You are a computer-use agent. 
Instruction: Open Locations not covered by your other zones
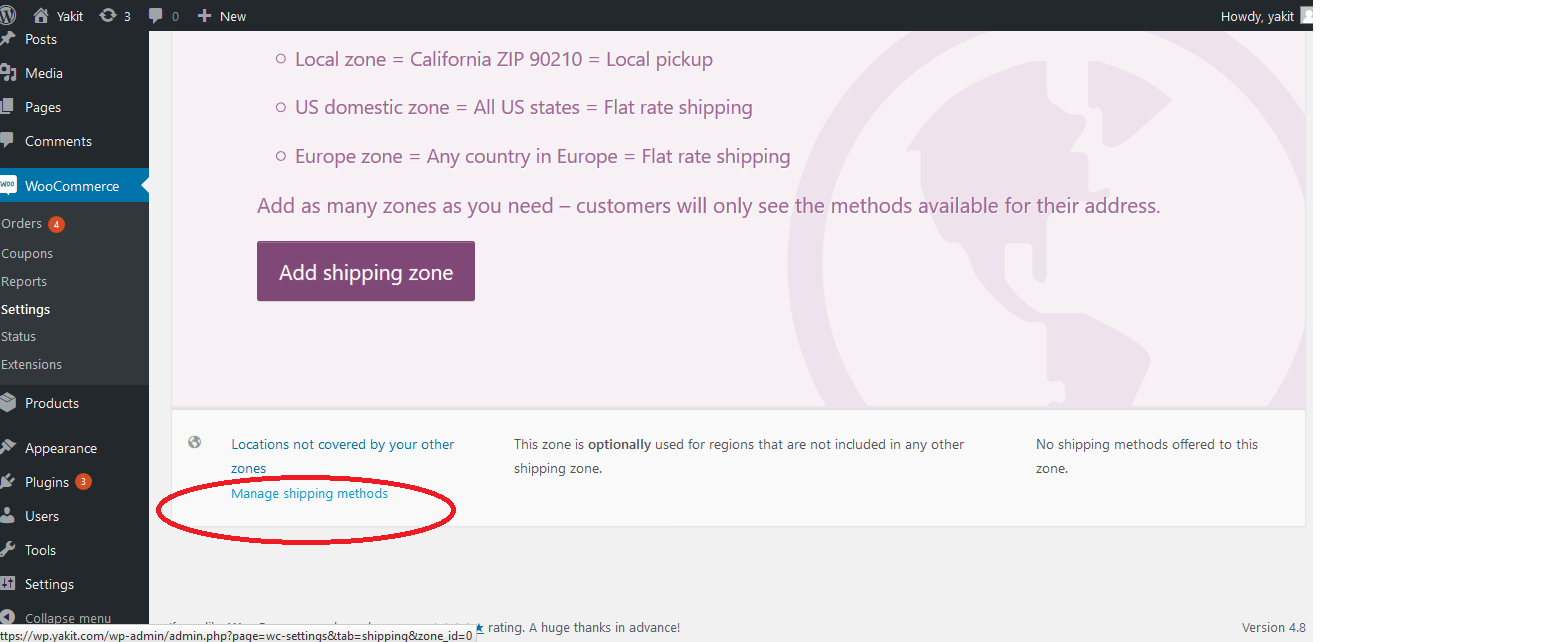[x=342, y=445]
